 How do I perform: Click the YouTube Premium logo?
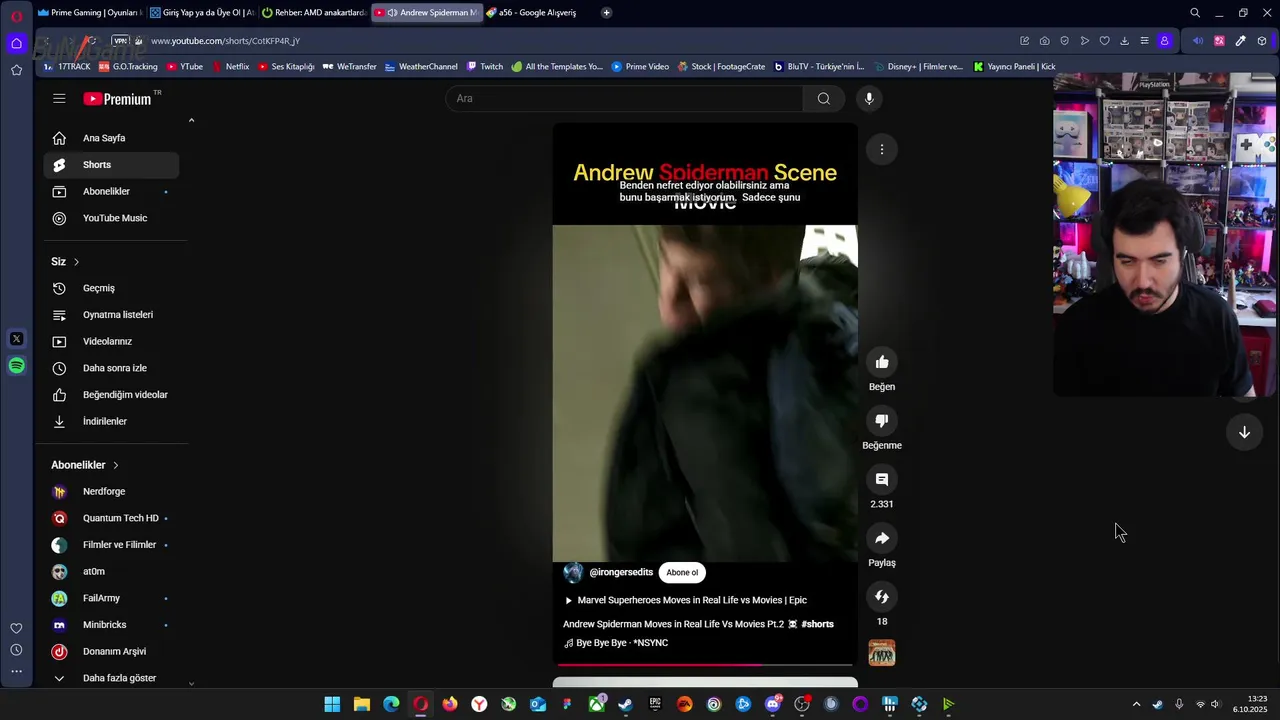click(118, 98)
